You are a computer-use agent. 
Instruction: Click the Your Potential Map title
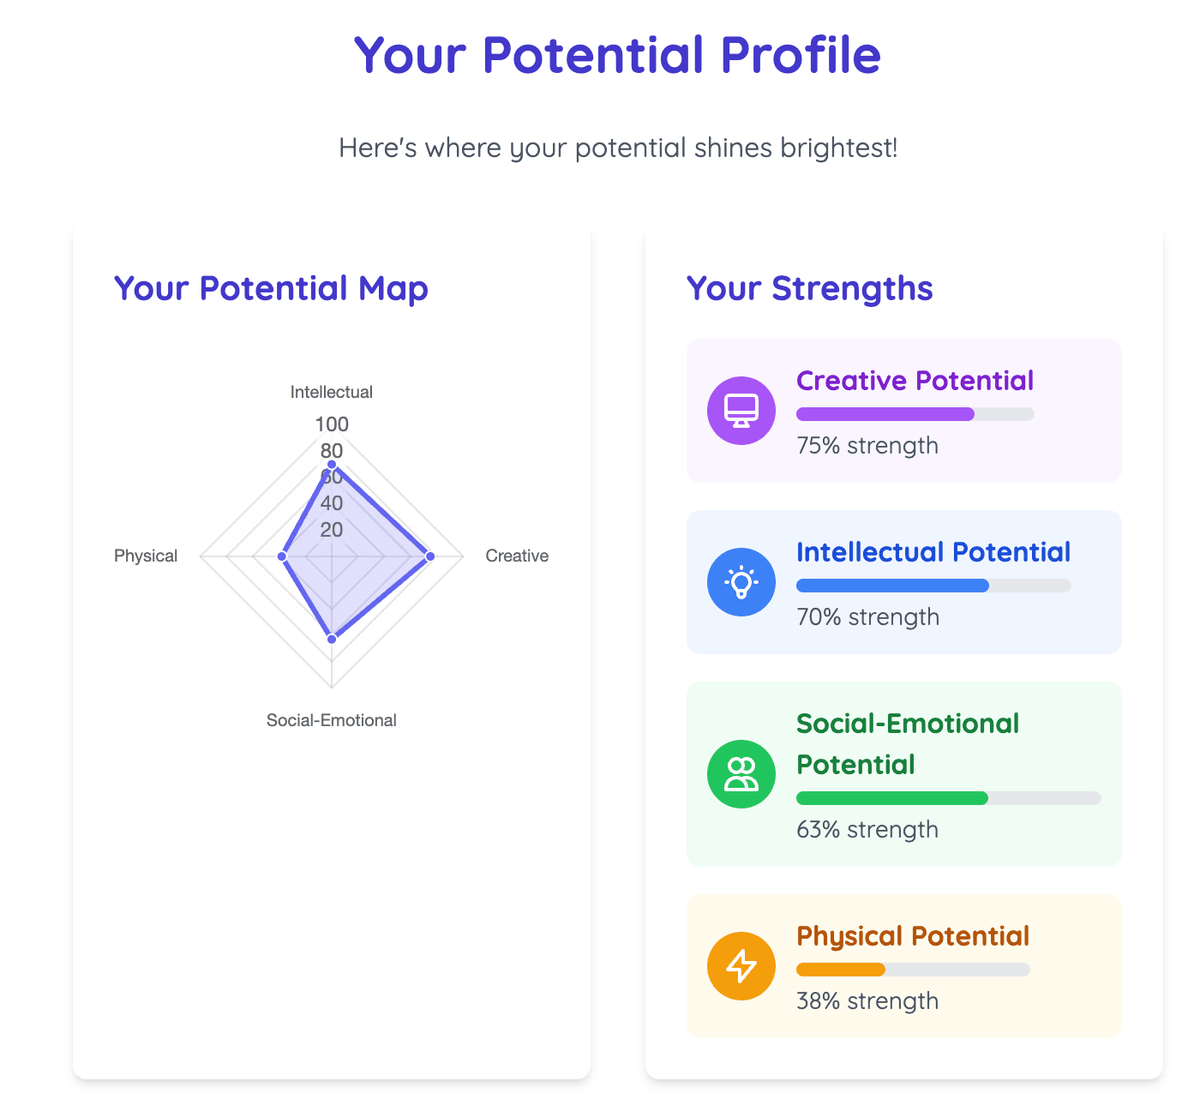271,288
